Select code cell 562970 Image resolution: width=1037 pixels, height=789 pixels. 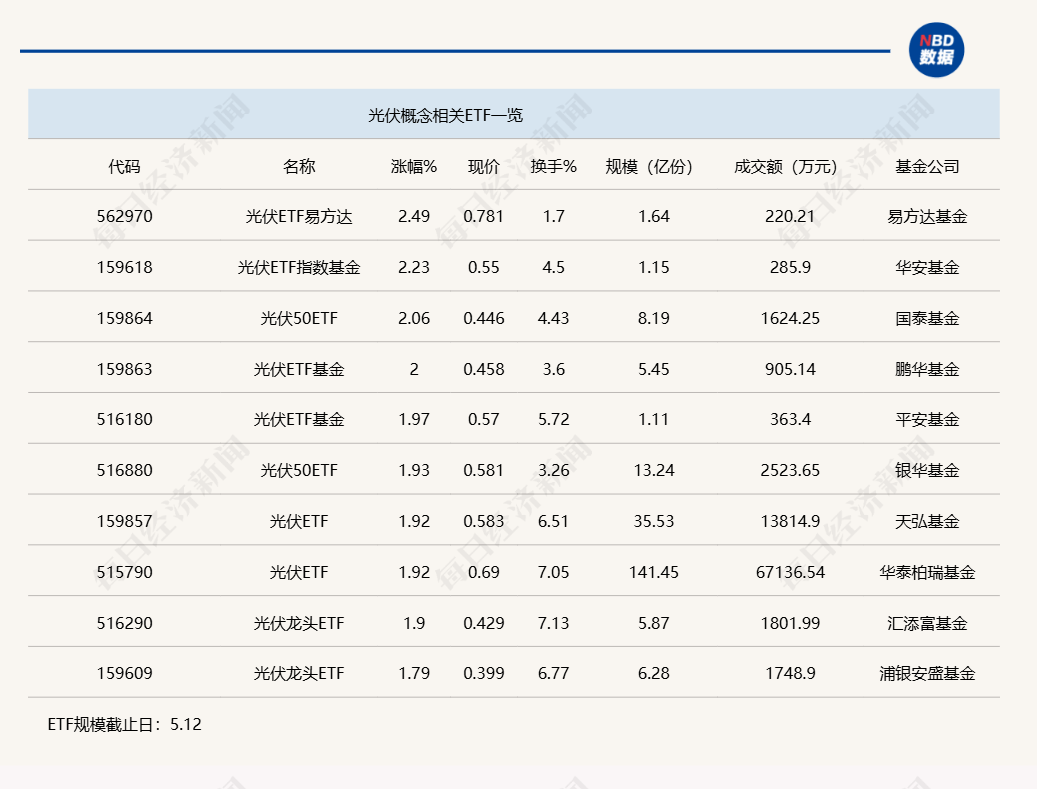coord(124,216)
